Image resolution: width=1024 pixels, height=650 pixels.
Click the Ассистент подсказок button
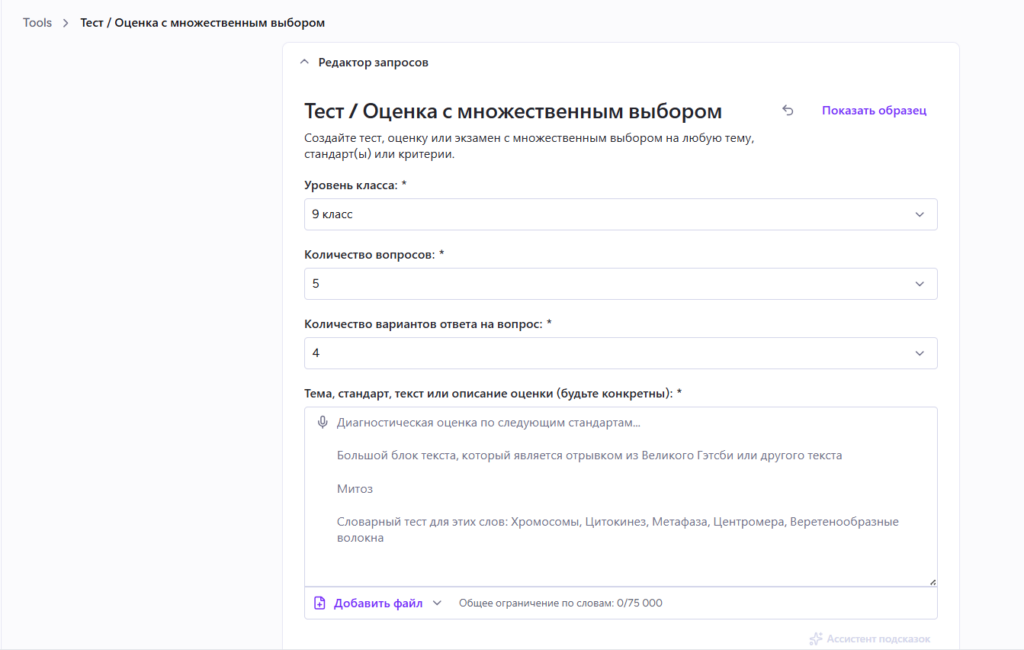pyautogui.click(x=870, y=639)
